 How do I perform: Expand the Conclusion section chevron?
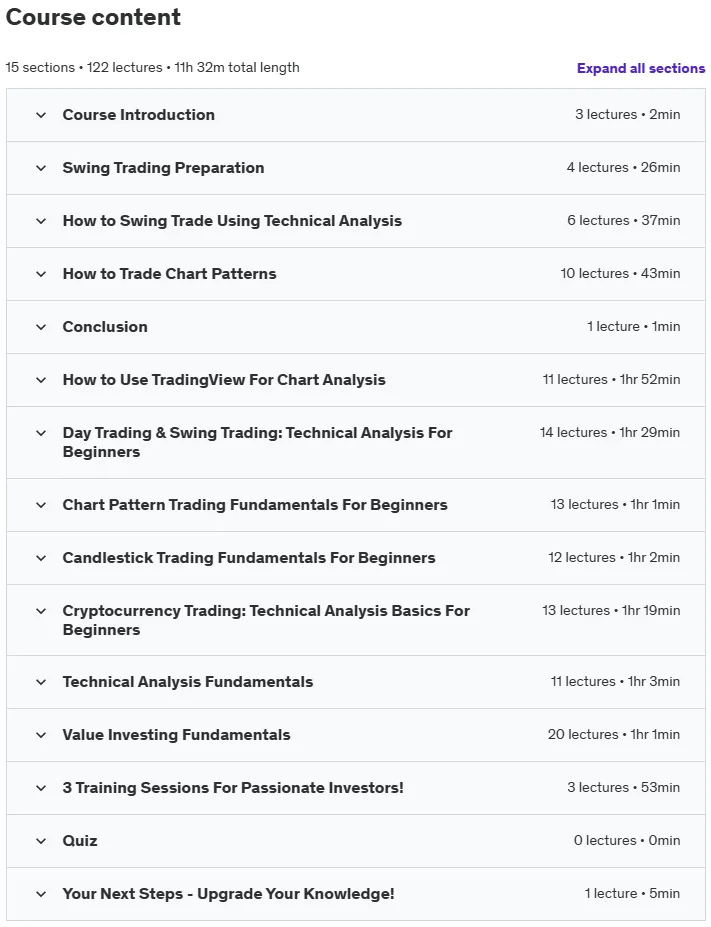click(41, 327)
